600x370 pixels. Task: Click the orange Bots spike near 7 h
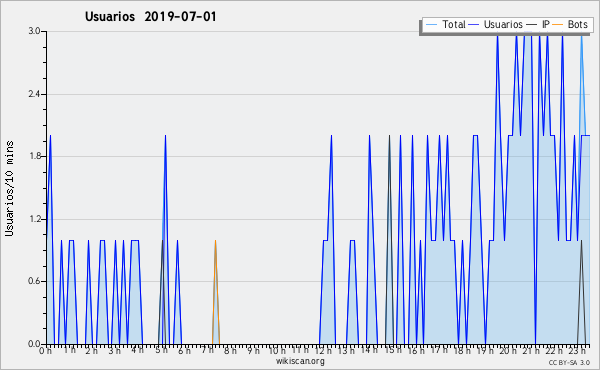pos(215,292)
